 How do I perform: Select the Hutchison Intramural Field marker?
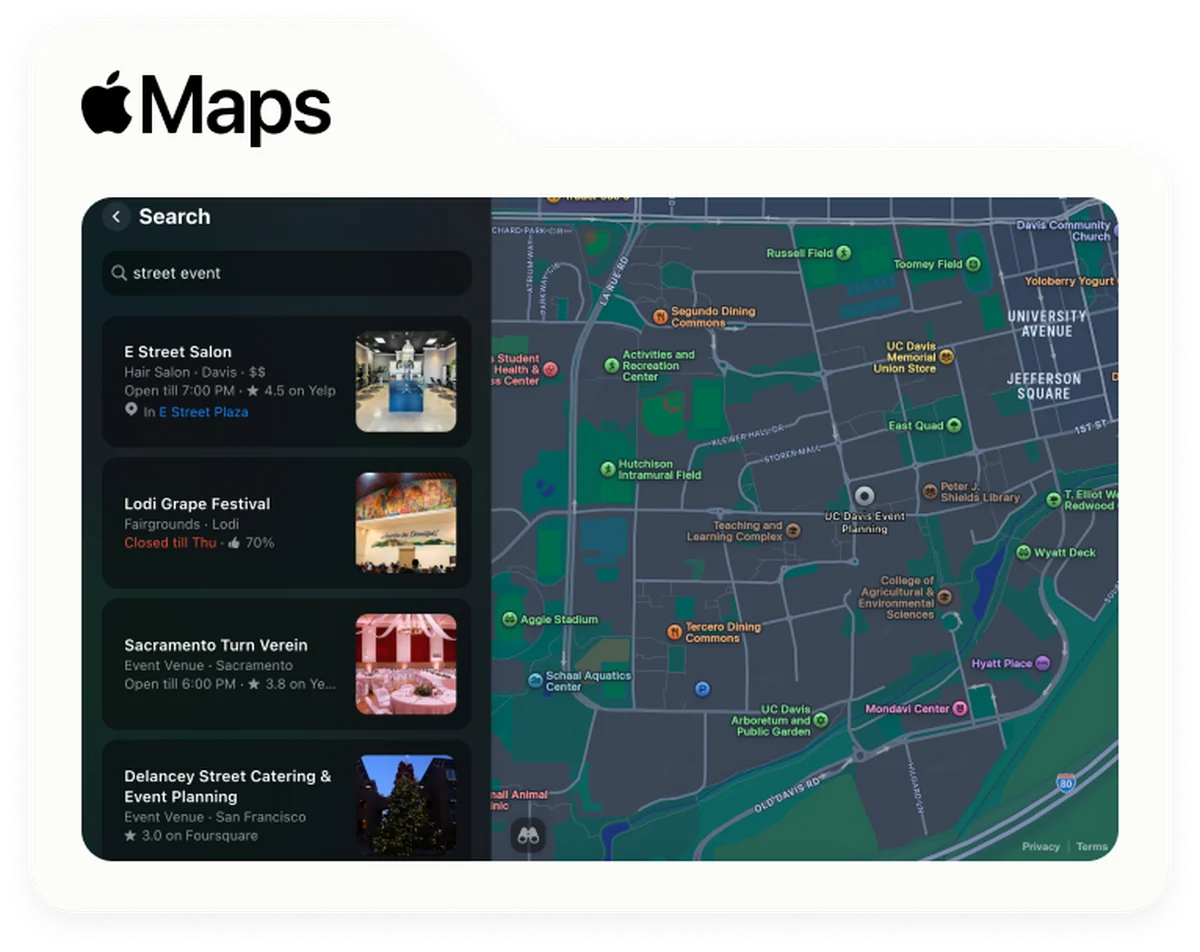point(607,469)
